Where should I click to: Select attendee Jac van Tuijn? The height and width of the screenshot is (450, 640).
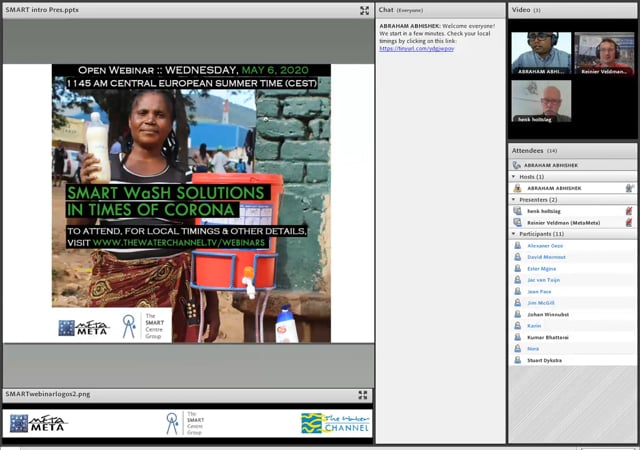(543, 280)
